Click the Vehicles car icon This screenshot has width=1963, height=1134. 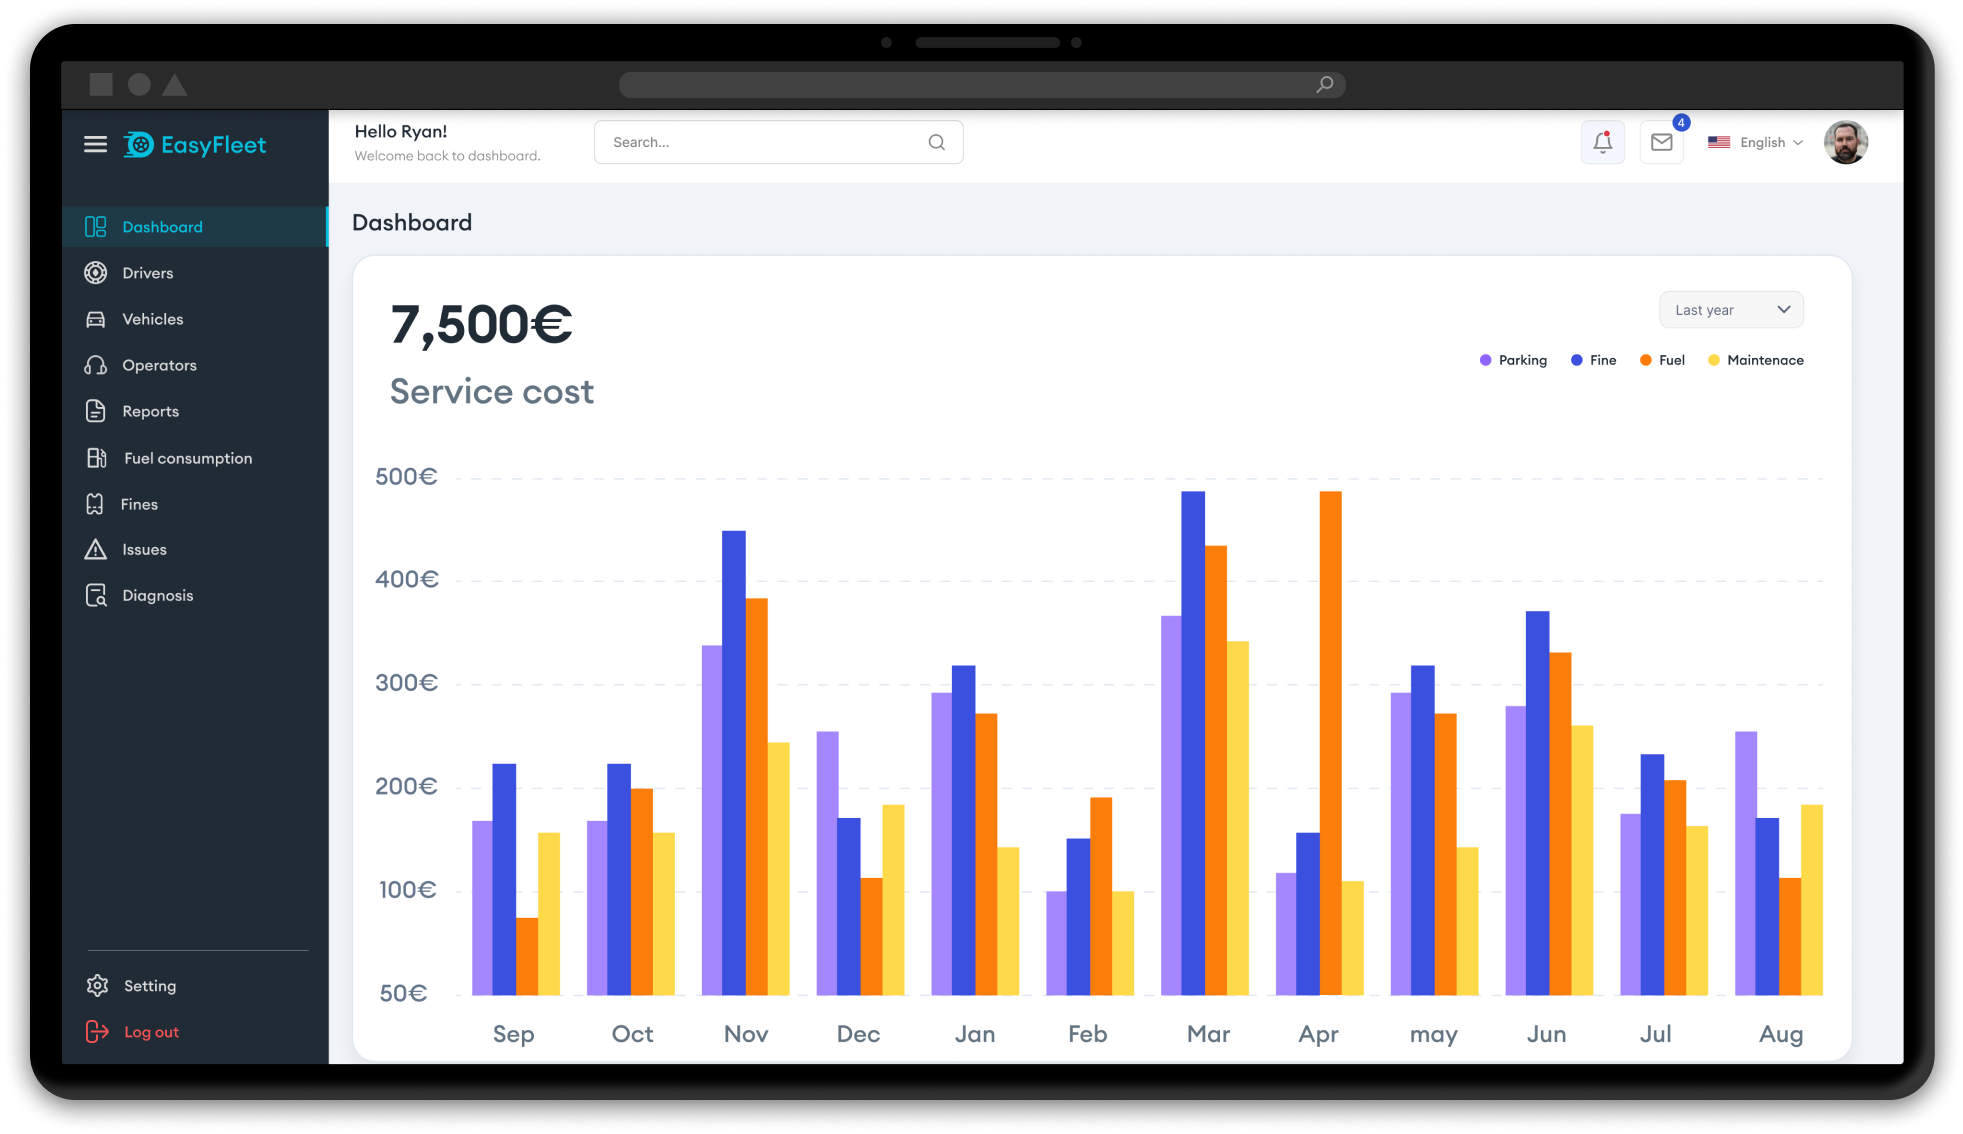(x=96, y=319)
